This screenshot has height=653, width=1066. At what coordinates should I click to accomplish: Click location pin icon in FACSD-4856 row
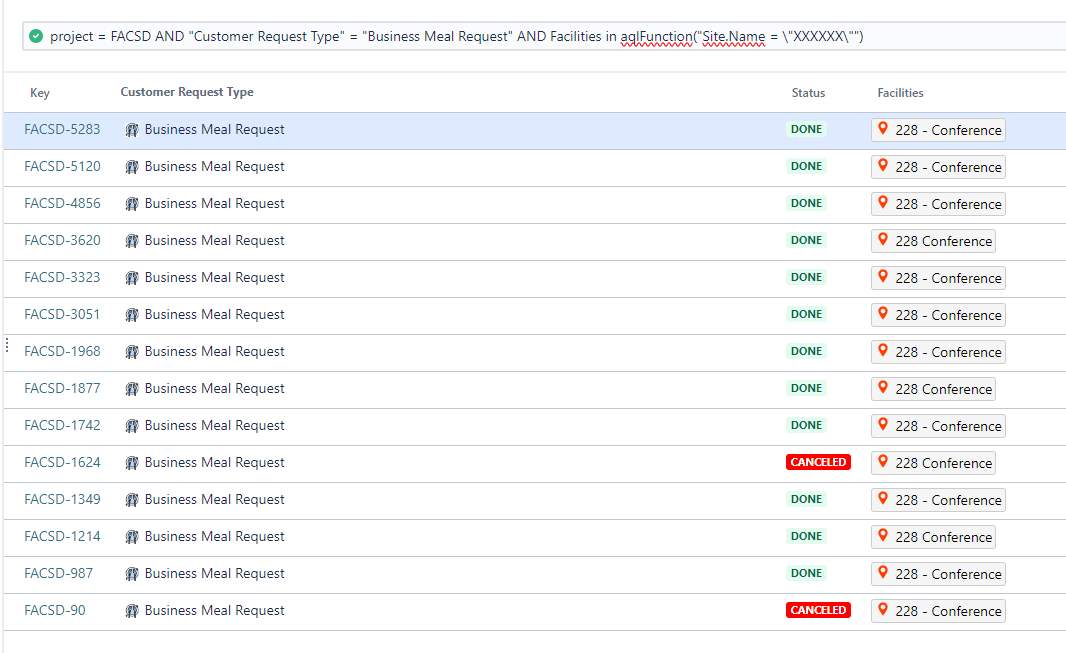pos(883,202)
